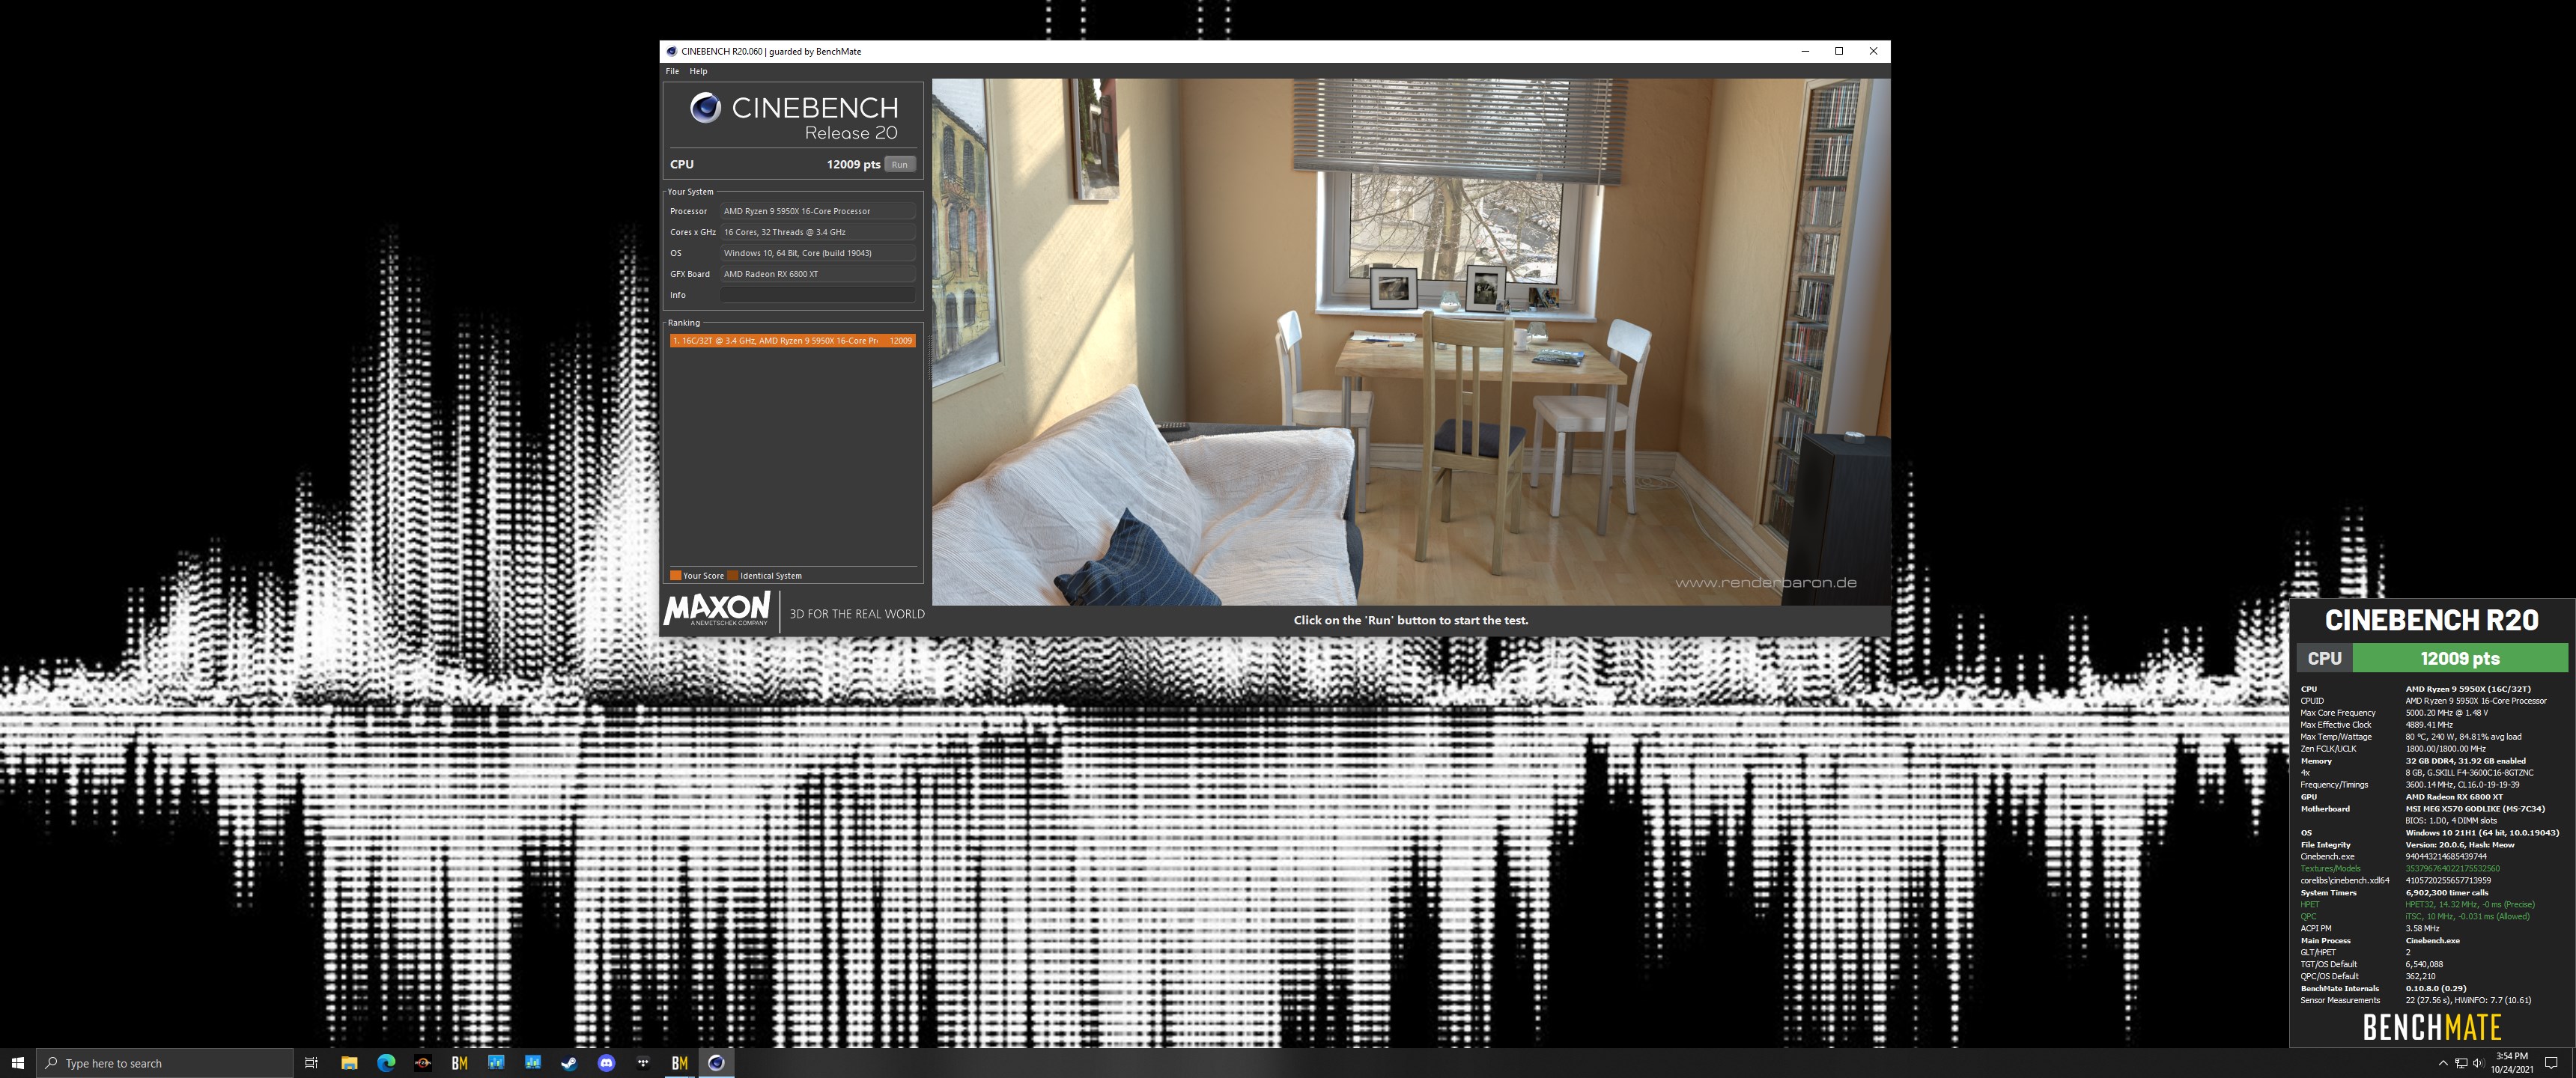Click the green 12009 pts bar in BenchMate overlay
This screenshot has width=2576, height=1078.
(x=2459, y=658)
